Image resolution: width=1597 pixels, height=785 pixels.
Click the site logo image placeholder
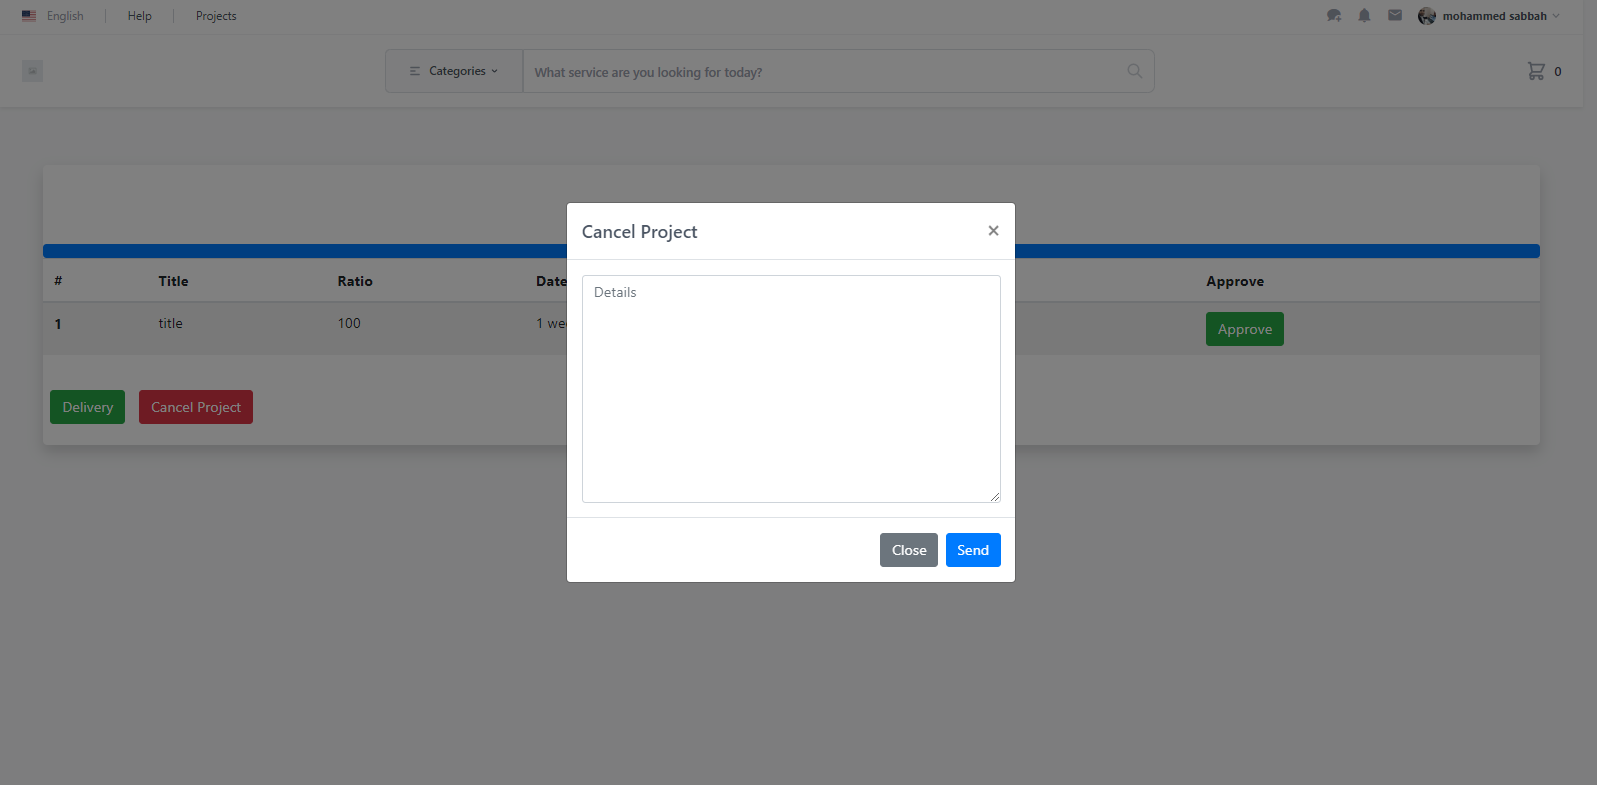click(33, 71)
